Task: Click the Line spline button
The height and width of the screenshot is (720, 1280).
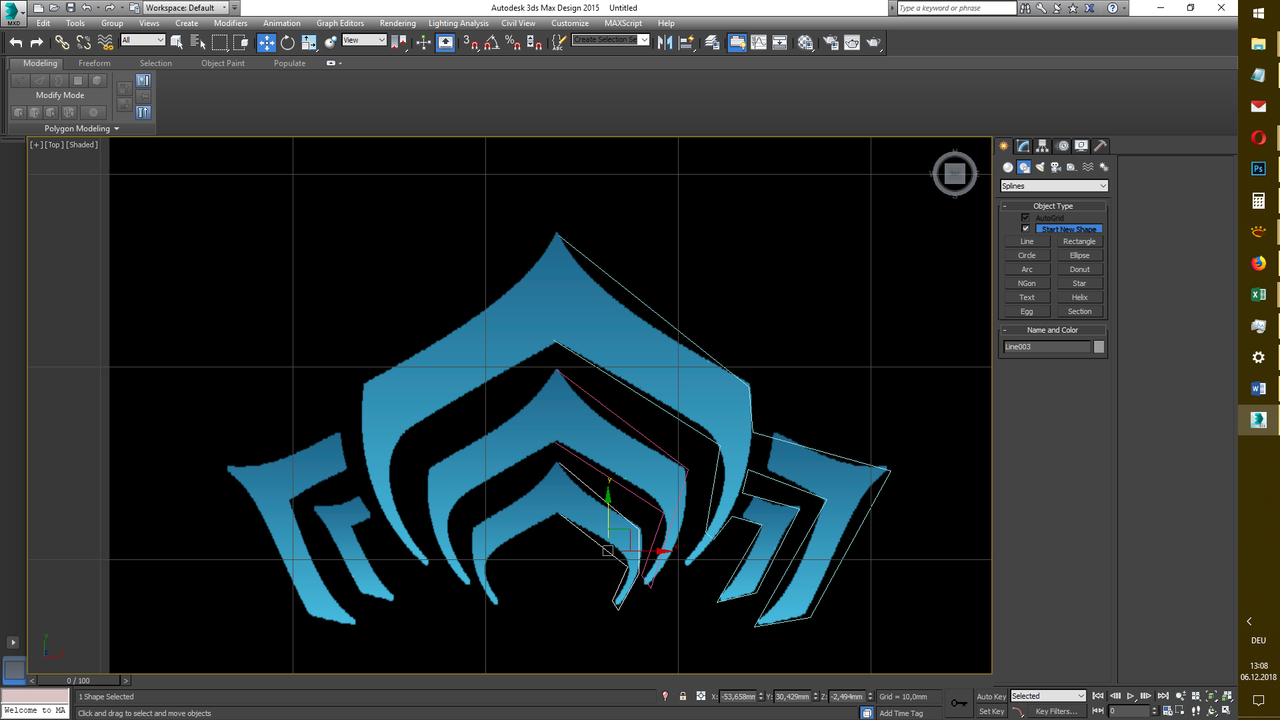Action: click(x=1027, y=242)
